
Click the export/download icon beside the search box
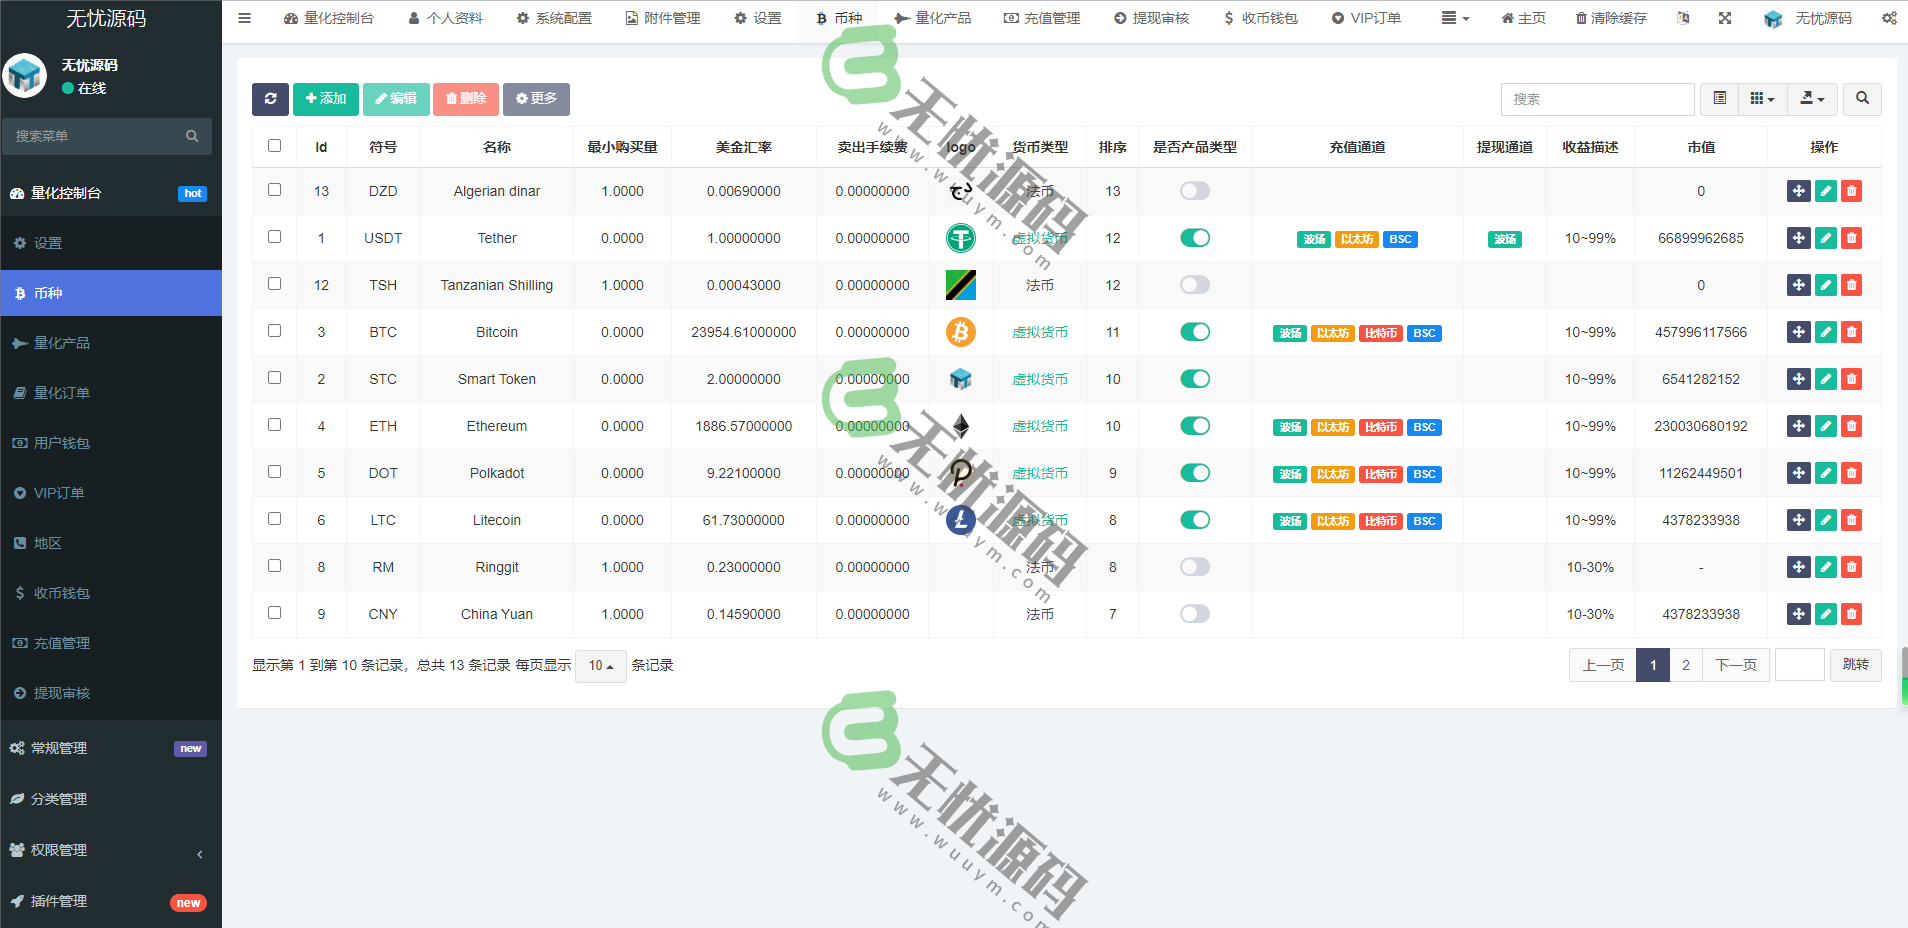[1810, 99]
